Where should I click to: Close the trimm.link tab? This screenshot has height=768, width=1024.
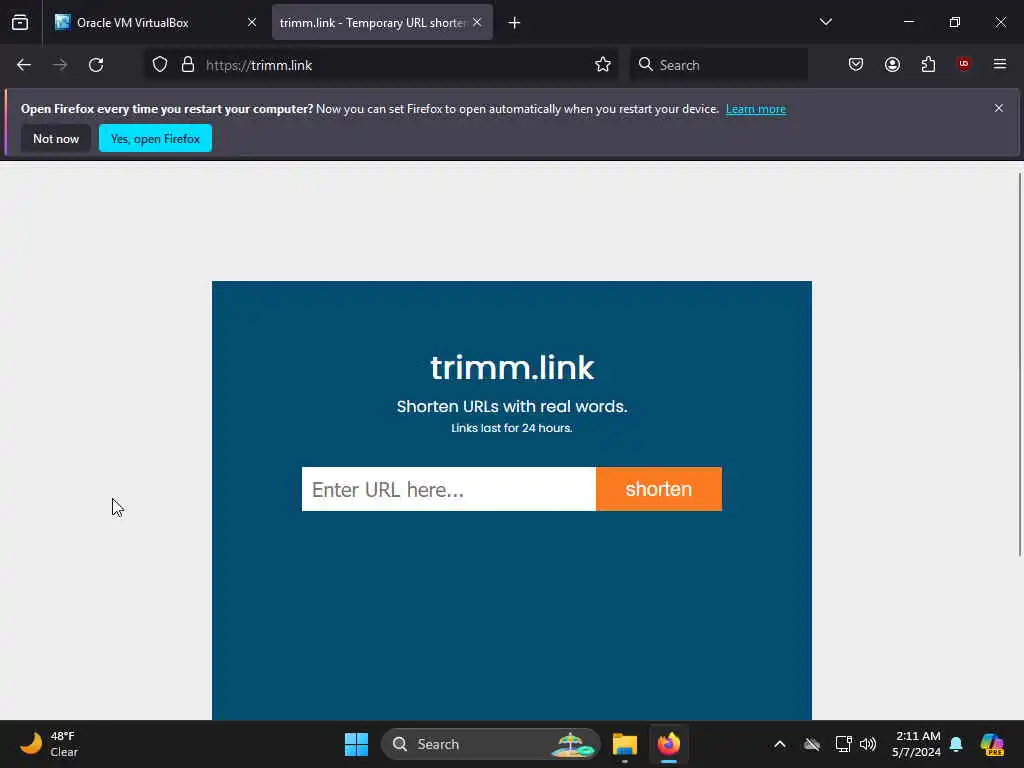(477, 22)
